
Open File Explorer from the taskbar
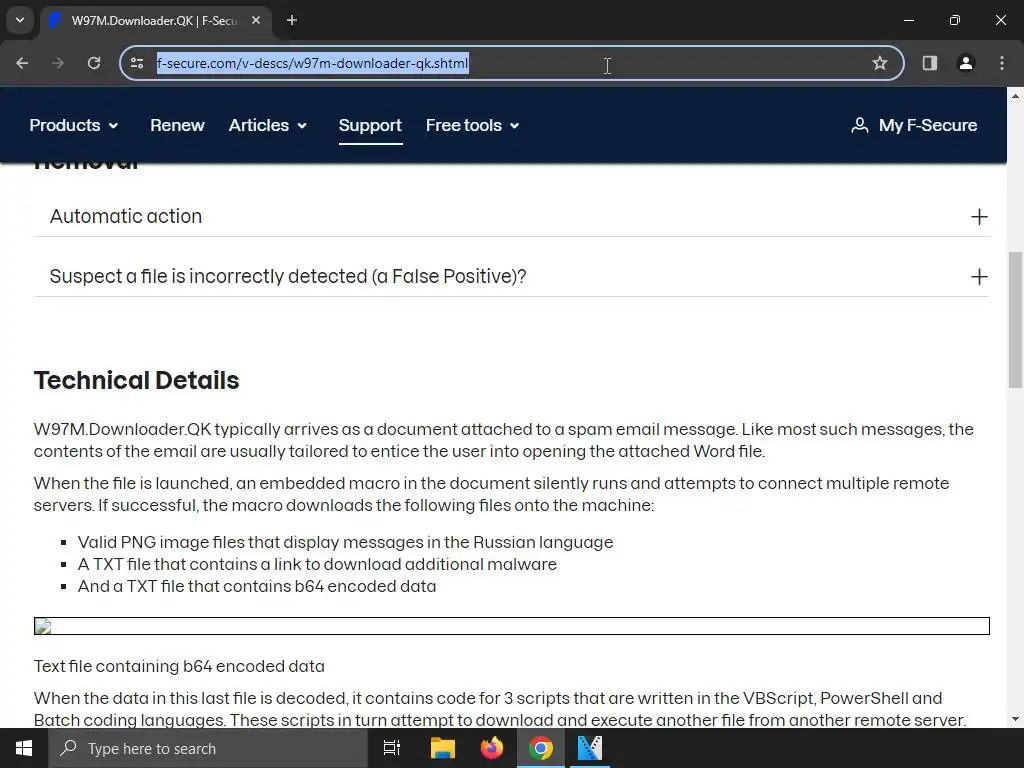coord(442,748)
